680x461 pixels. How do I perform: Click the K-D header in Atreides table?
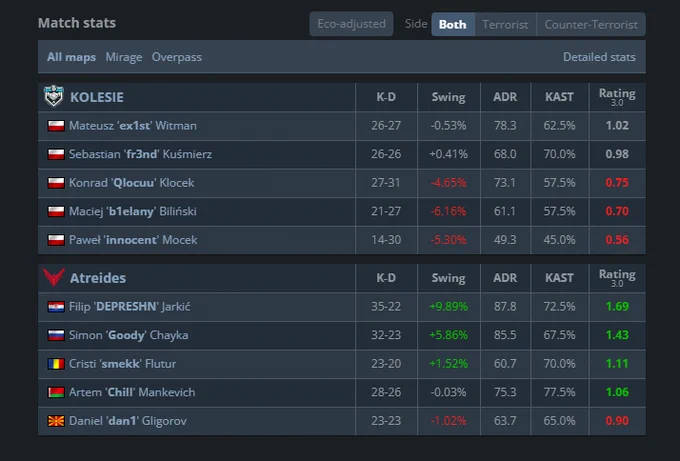[386, 278]
